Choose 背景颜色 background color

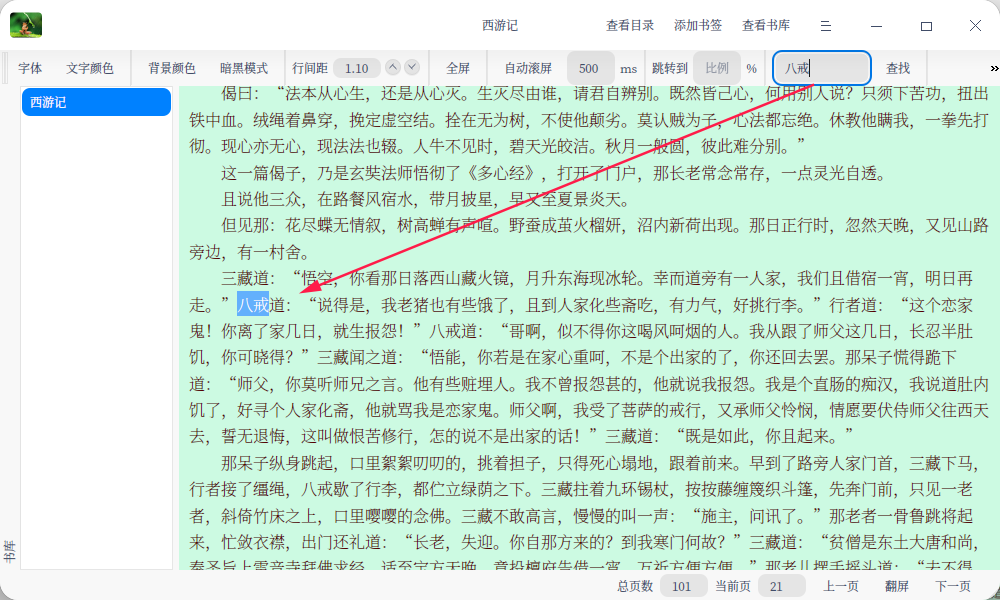[x=172, y=68]
